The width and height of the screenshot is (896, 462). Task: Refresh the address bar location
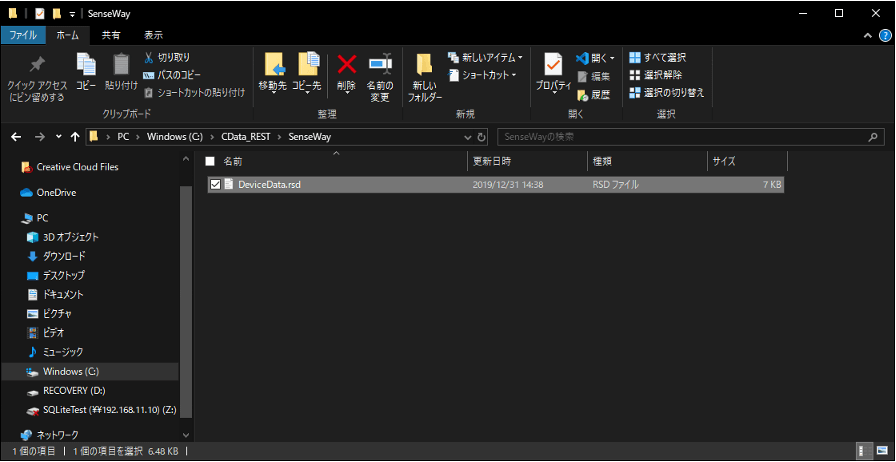(481, 137)
